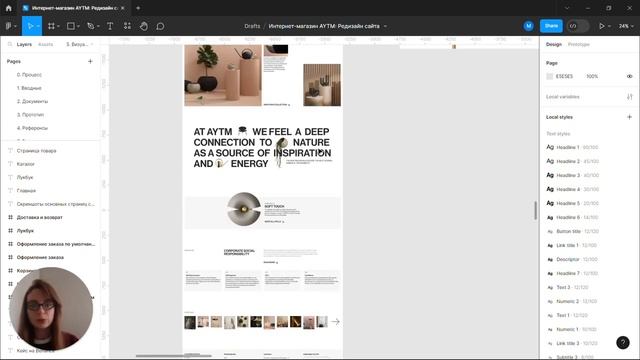
Task: Click the circular Soft Touch lamp image
Action: [x=244, y=209]
